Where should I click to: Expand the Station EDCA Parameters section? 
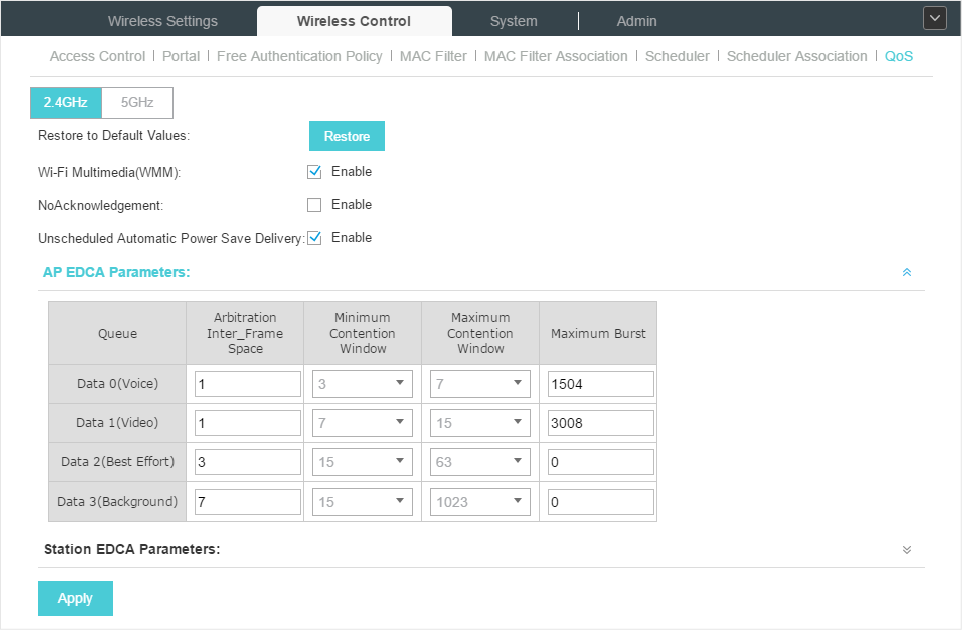(907, 550)
